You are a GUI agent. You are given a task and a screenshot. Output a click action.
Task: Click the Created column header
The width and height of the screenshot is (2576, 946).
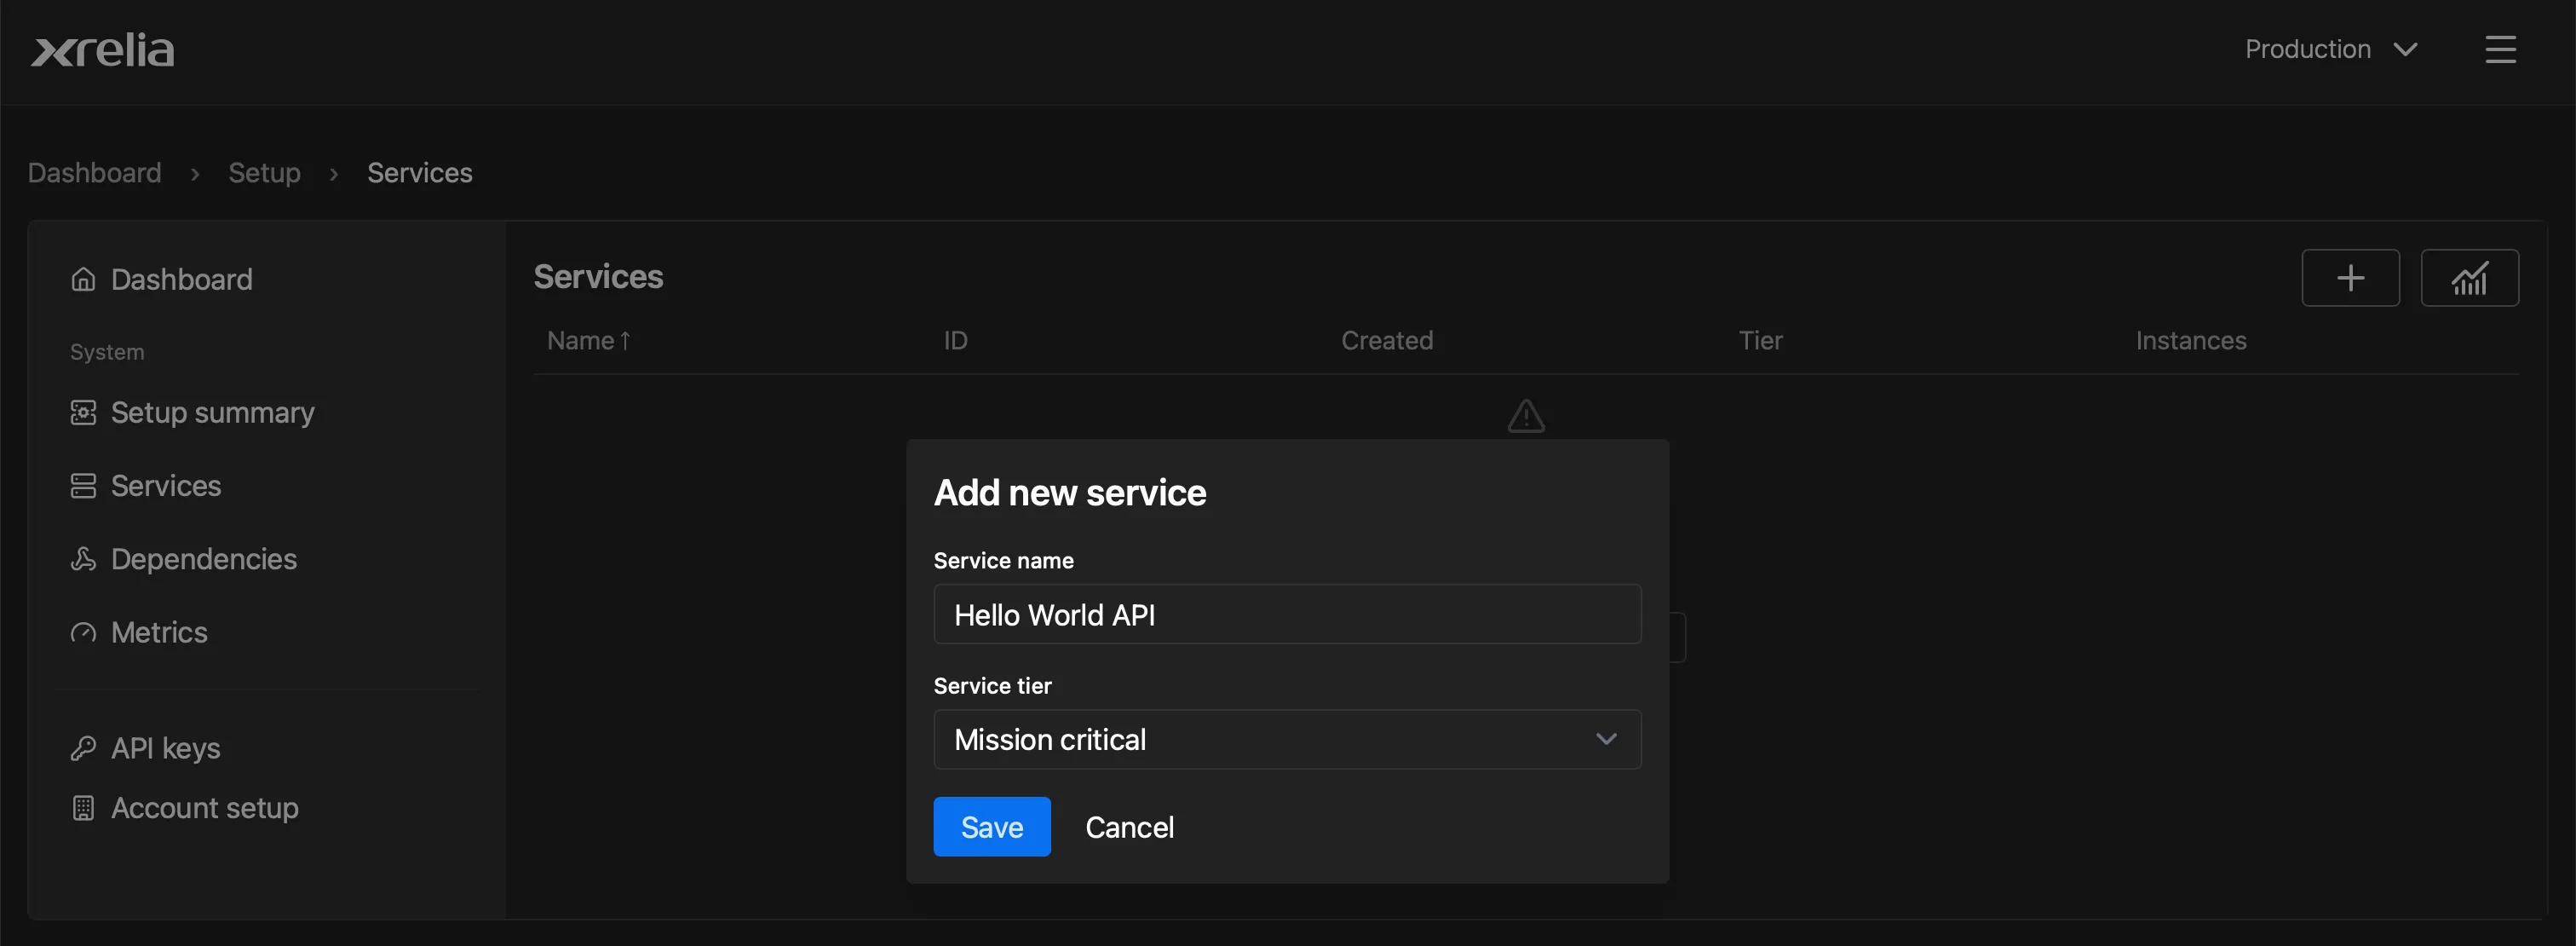tap(1386, 341)
